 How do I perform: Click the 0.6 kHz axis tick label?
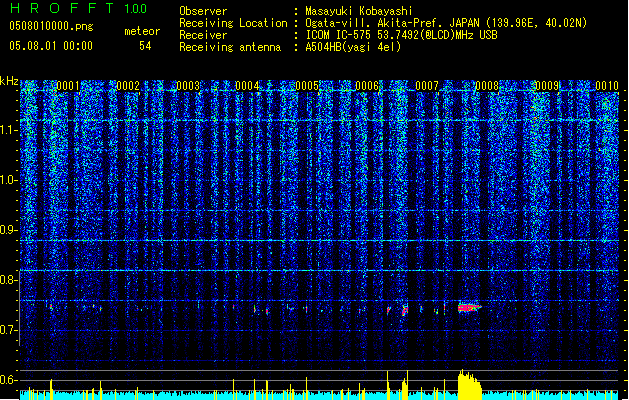(x=8, y=380)
